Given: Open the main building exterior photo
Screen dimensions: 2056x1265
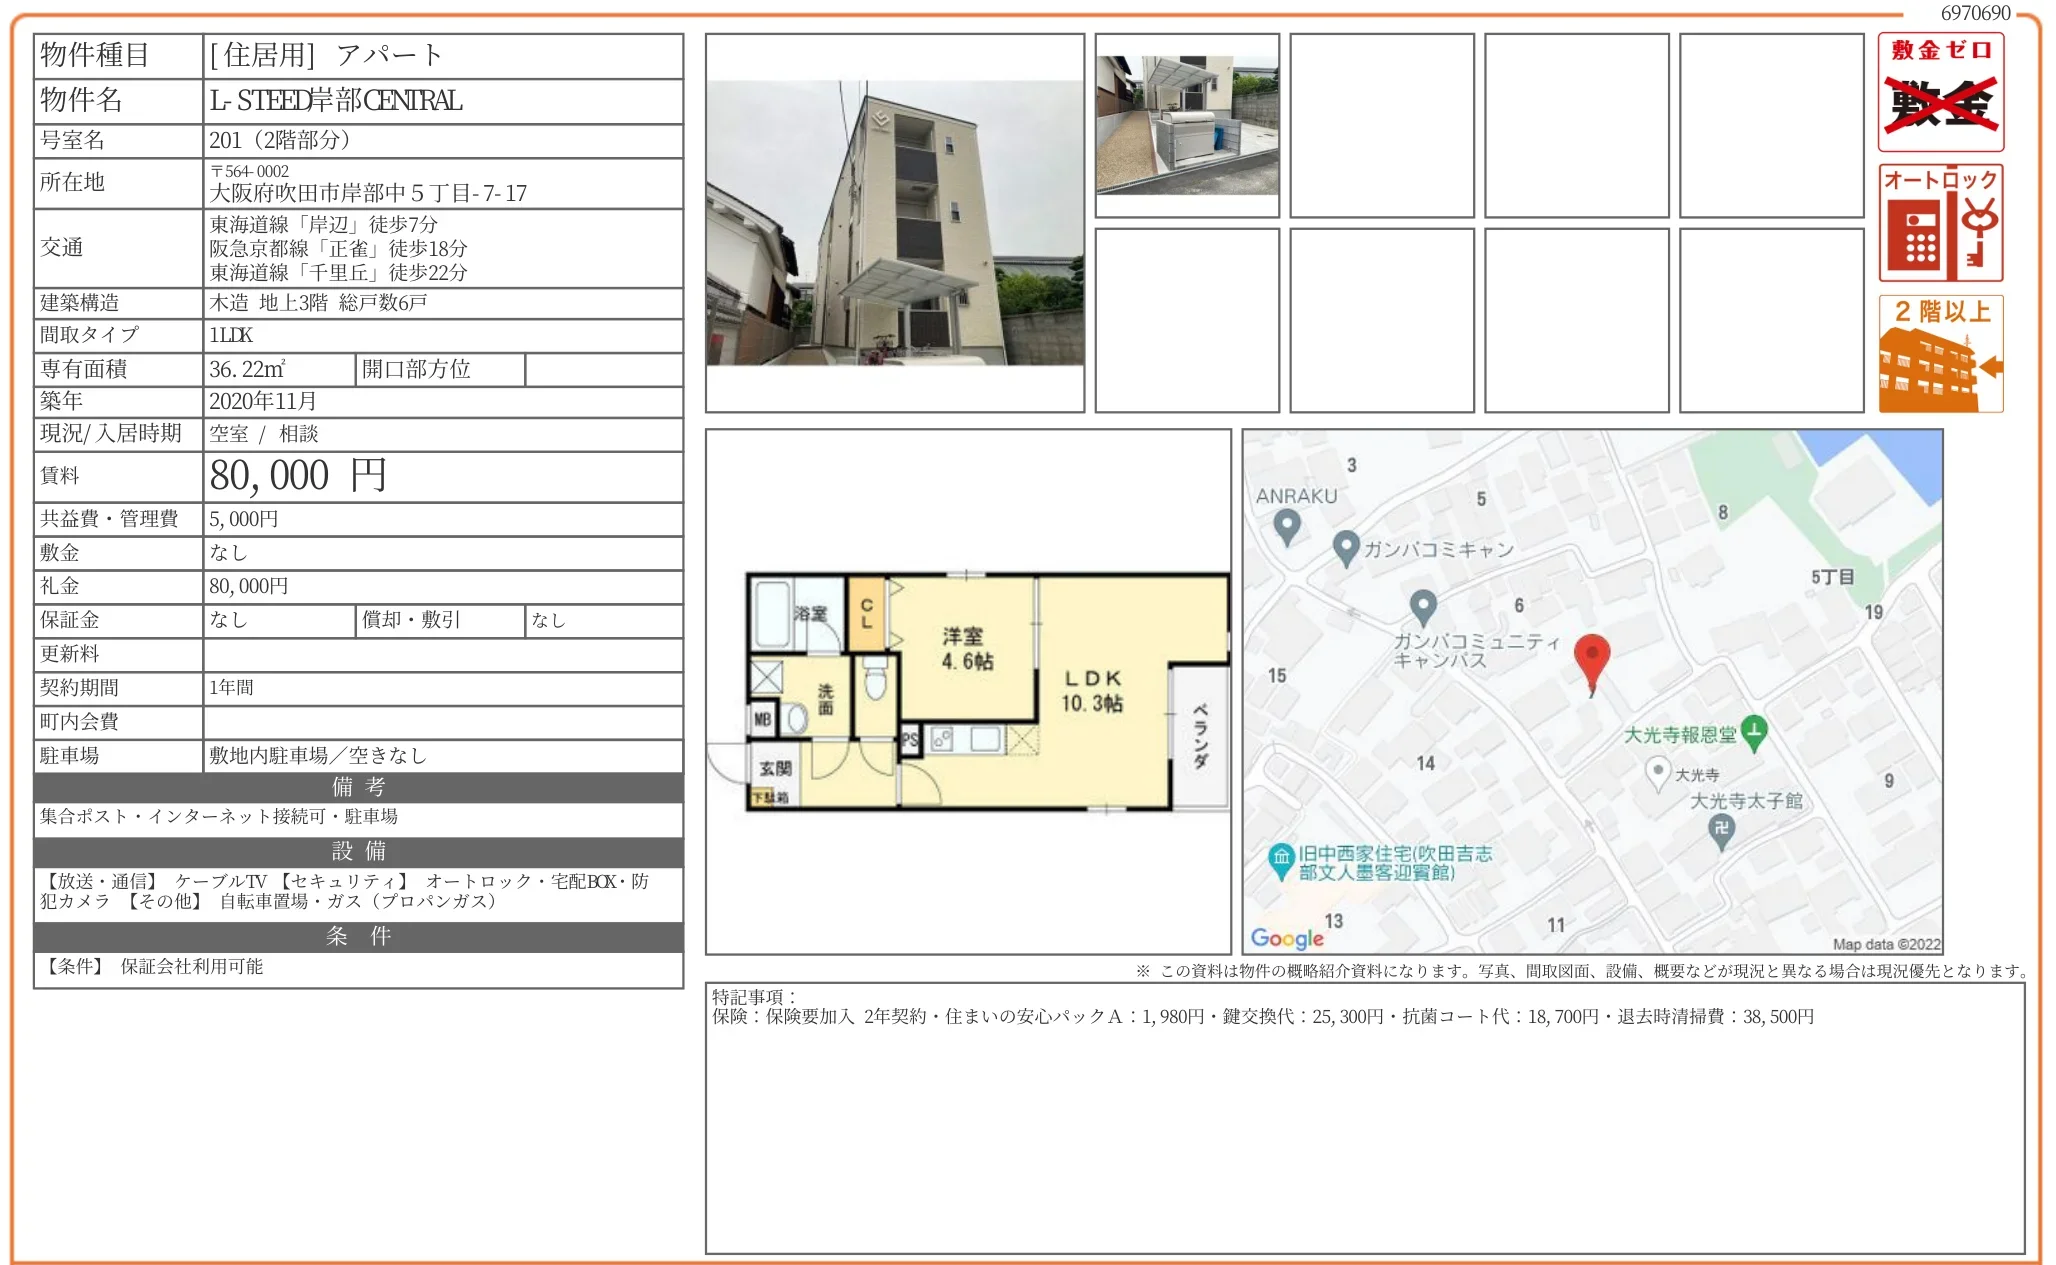Looking at the screenshot, I should coord(895,223).
